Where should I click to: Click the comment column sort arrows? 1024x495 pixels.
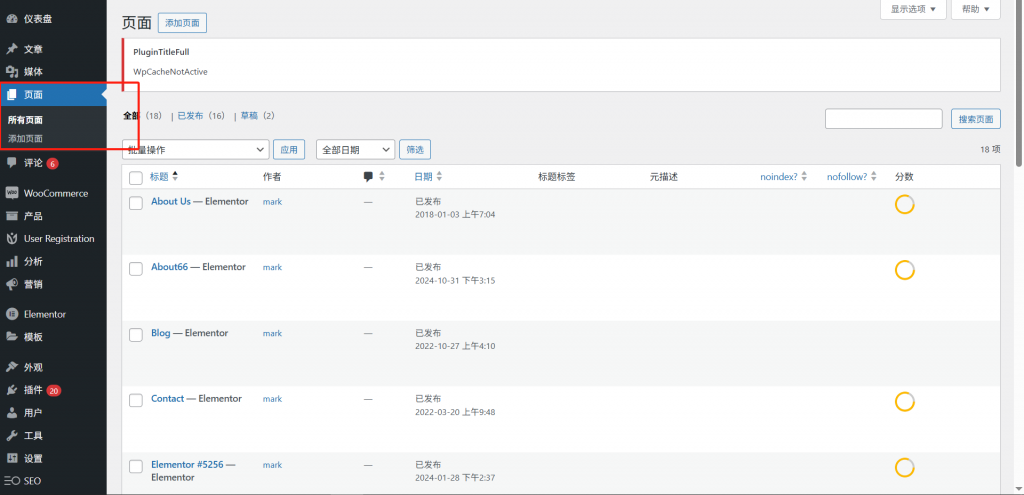[x=382, y=176]
